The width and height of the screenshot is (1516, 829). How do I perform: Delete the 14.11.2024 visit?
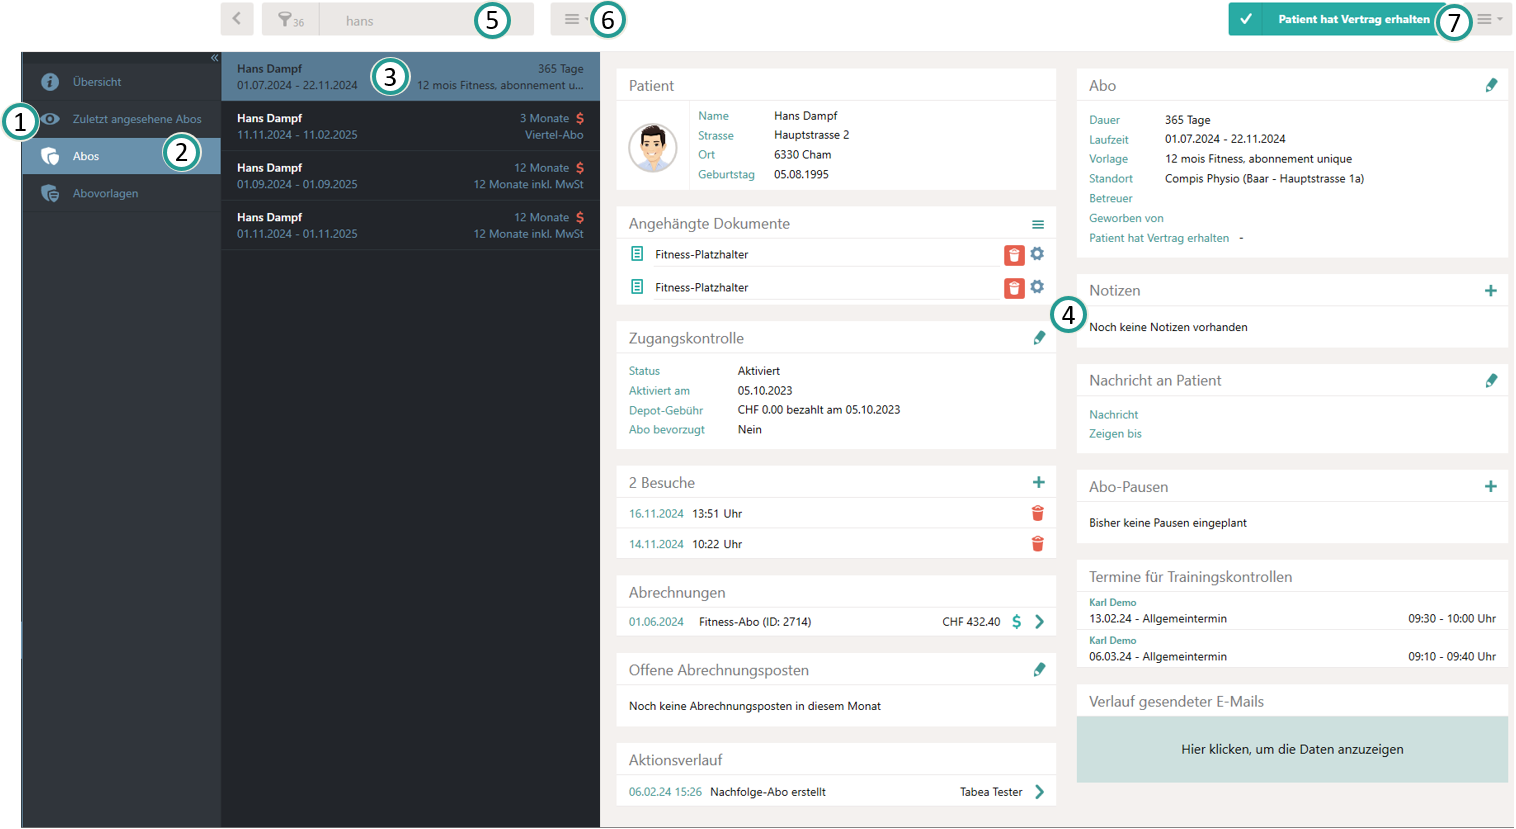click(1037, 544)
